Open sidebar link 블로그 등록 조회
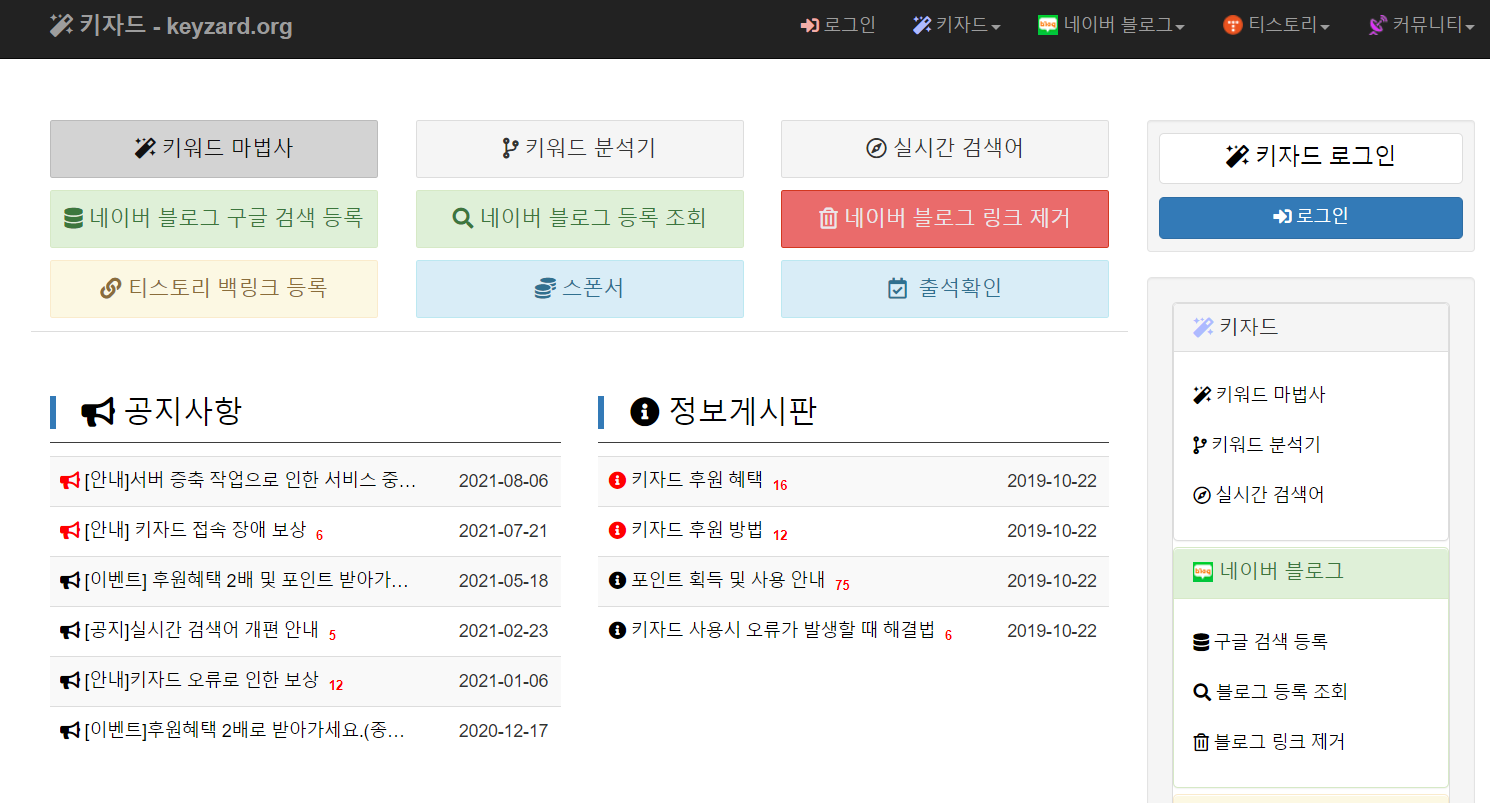 pyautogui.click(x=1270, y=692)
